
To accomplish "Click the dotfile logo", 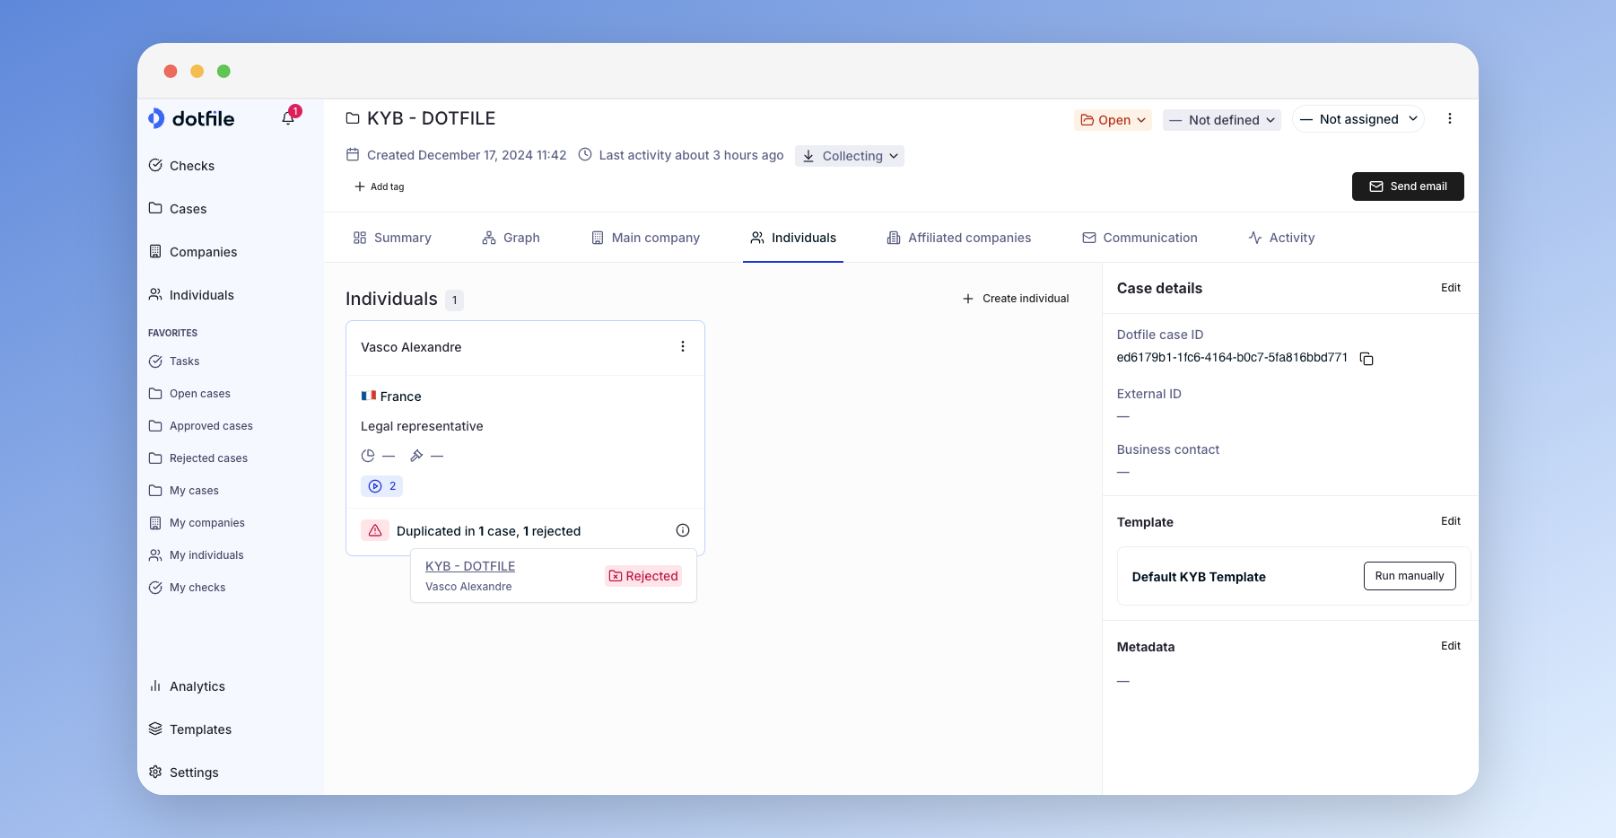I will 191,118.
